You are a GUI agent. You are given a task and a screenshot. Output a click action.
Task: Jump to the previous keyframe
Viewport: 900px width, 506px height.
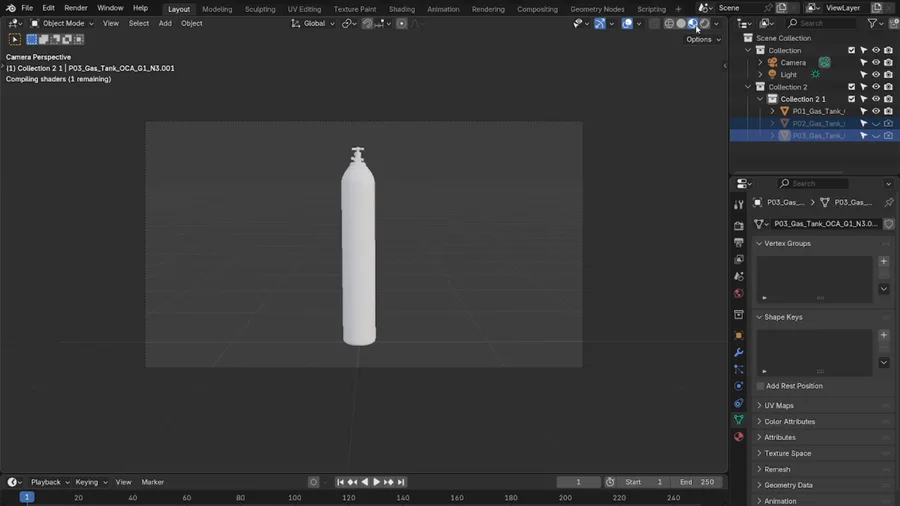click(352, 482)
